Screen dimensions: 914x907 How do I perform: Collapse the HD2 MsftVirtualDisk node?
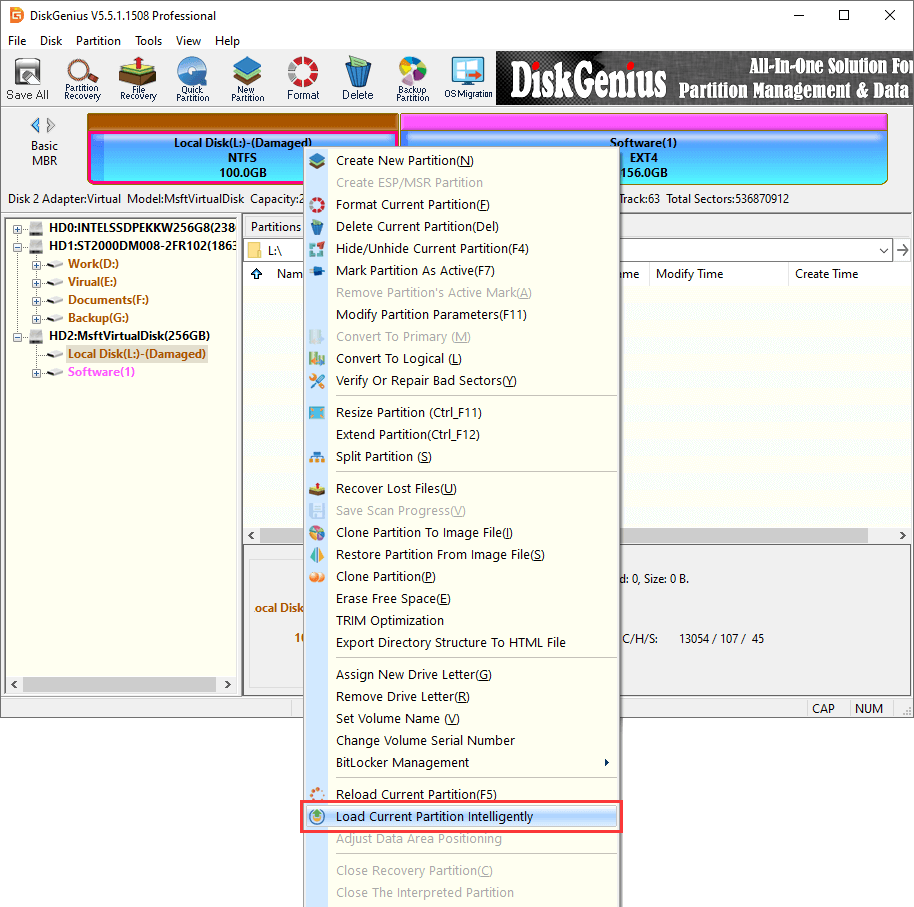click(17, 338)
